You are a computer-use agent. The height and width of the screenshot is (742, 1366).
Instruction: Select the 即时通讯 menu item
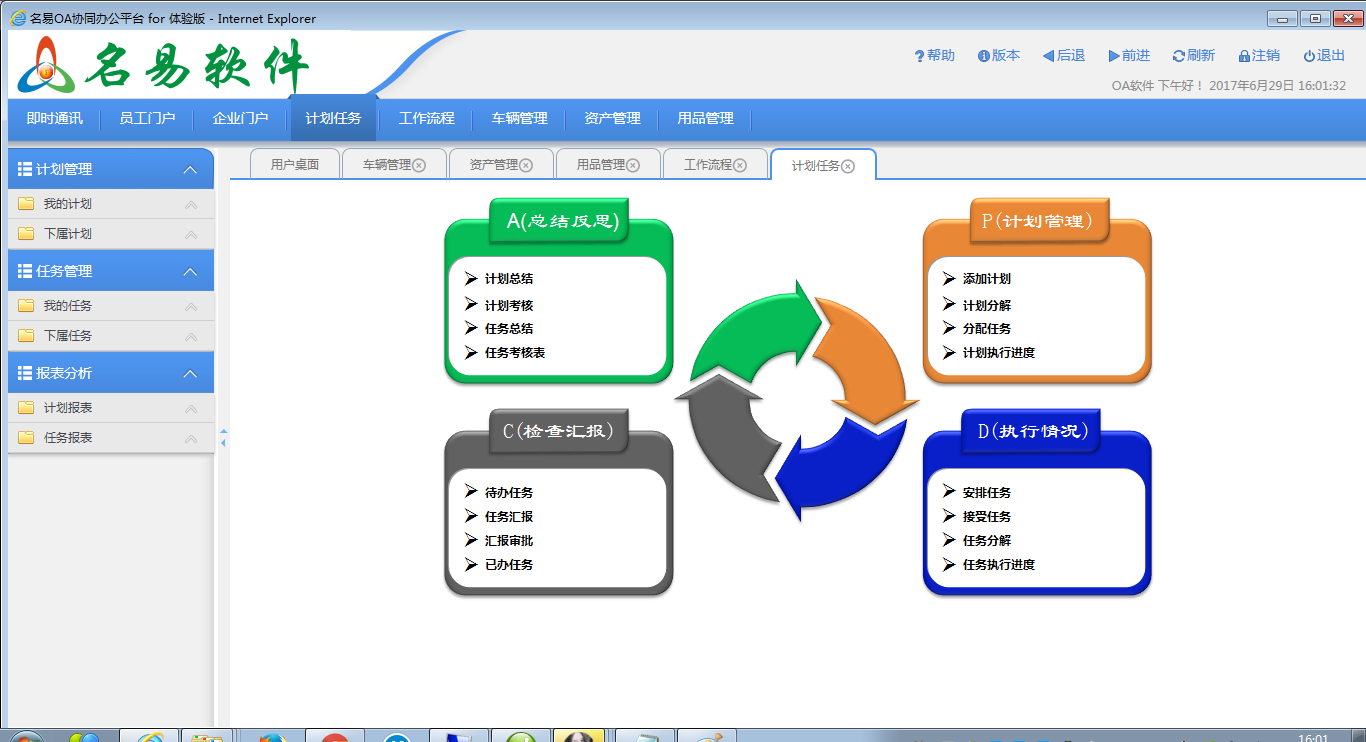(x=53, y=119)
